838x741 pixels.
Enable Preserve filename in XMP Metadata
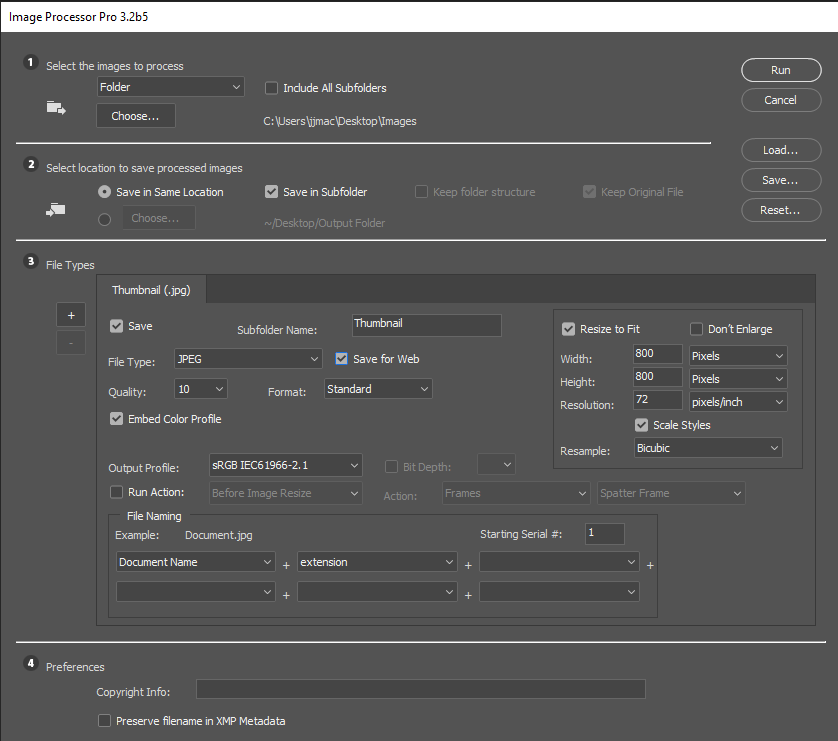(104, 720)
